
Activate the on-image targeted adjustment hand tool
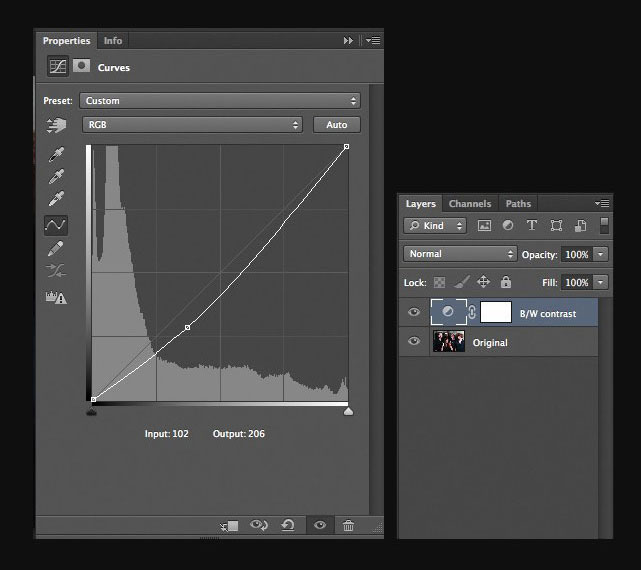click(x=56, y=125)
